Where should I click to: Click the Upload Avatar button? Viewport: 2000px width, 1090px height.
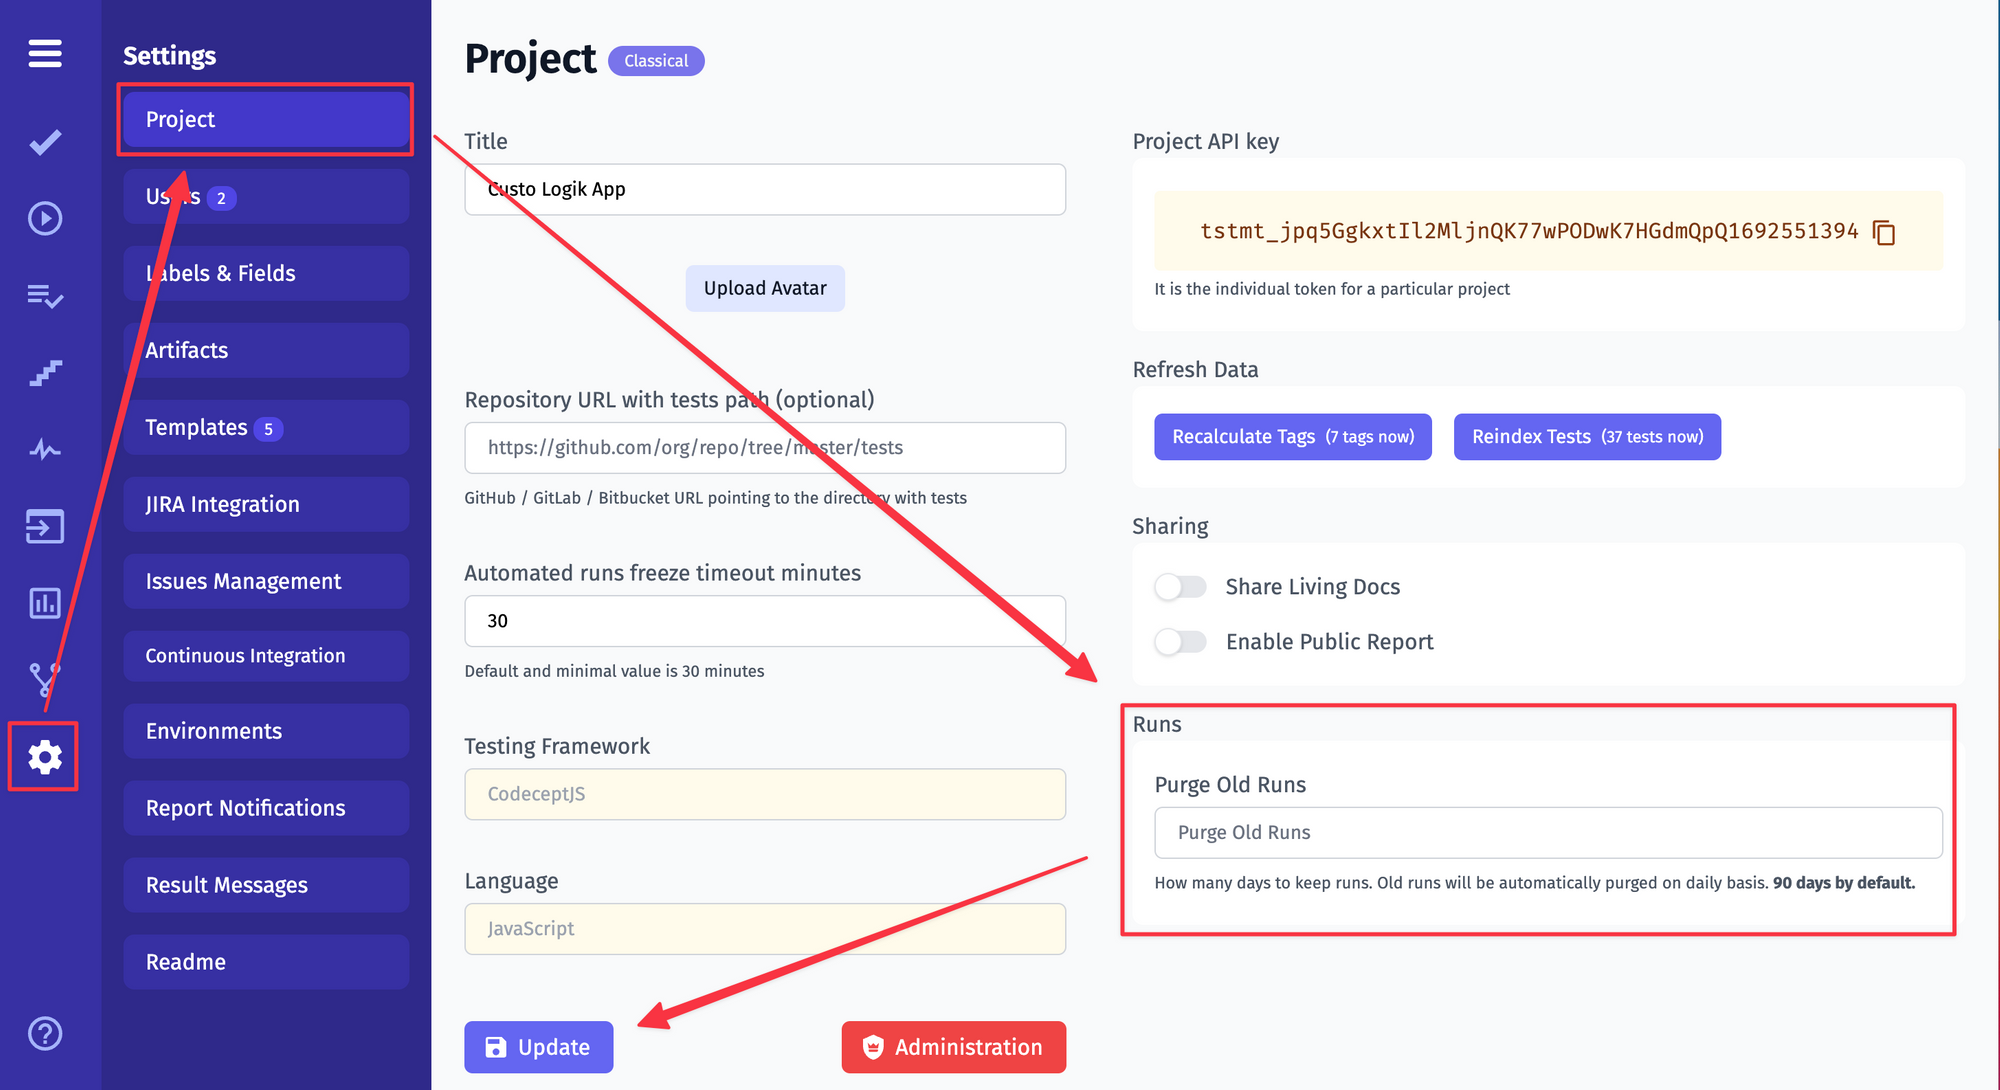point(765,288)
